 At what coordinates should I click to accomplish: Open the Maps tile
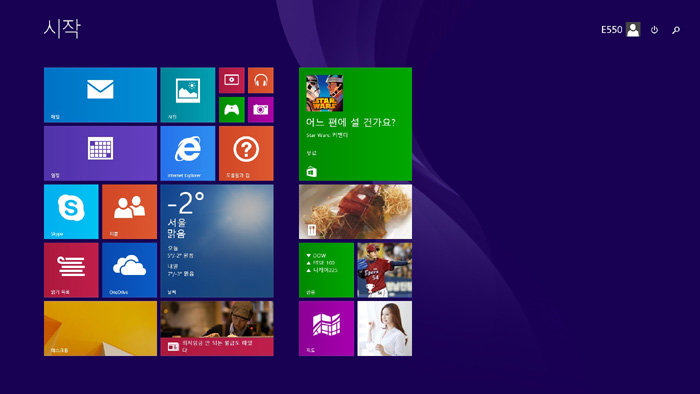(326, 328)
